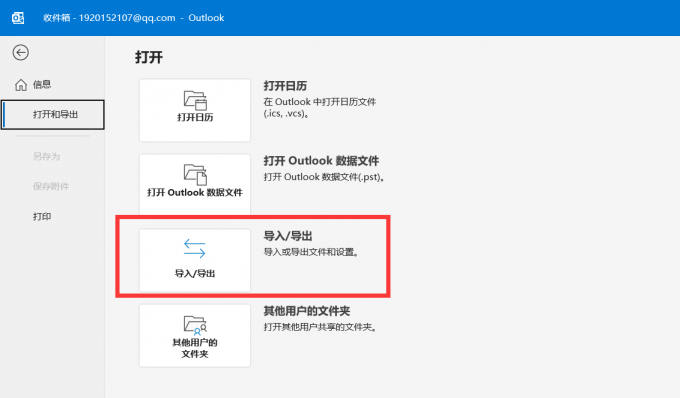
Task: Choose 另存为 in the sidebar
Action: coord(46,156)
